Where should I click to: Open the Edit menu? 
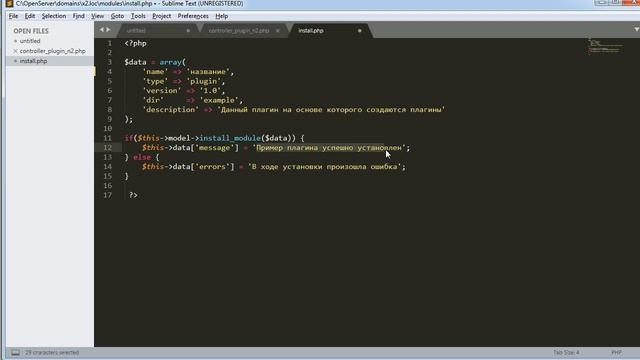[30, 16]
